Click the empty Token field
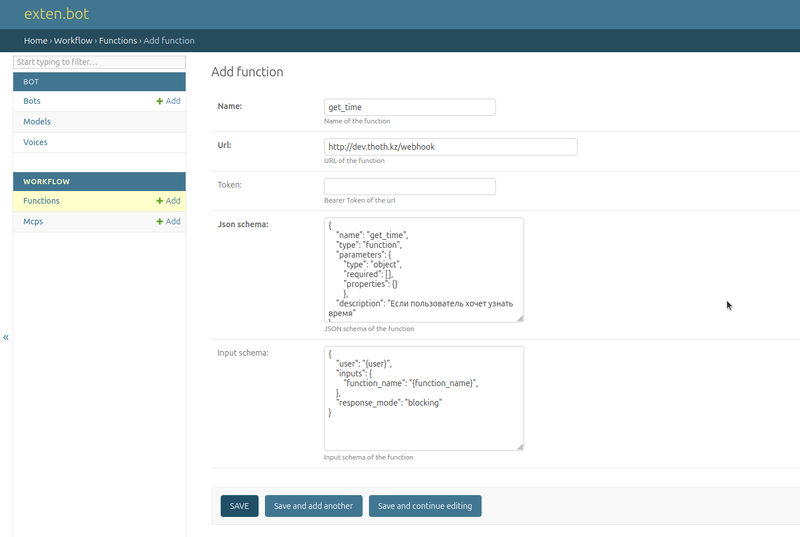The width and height of the screenshot is (800, 537). [x=410, y=186]
